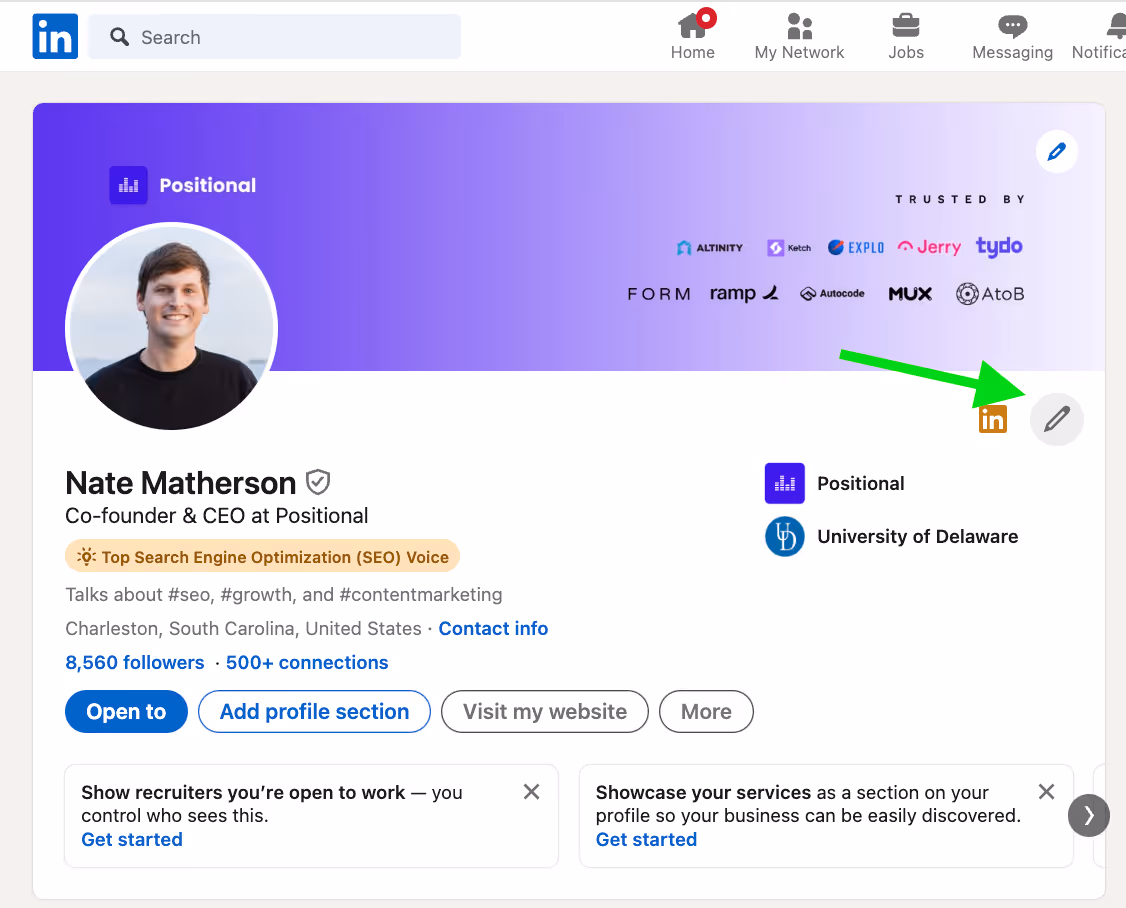1126x908 pixels.
Task: Click the cover banner image
Action: [x=569, y=237]
